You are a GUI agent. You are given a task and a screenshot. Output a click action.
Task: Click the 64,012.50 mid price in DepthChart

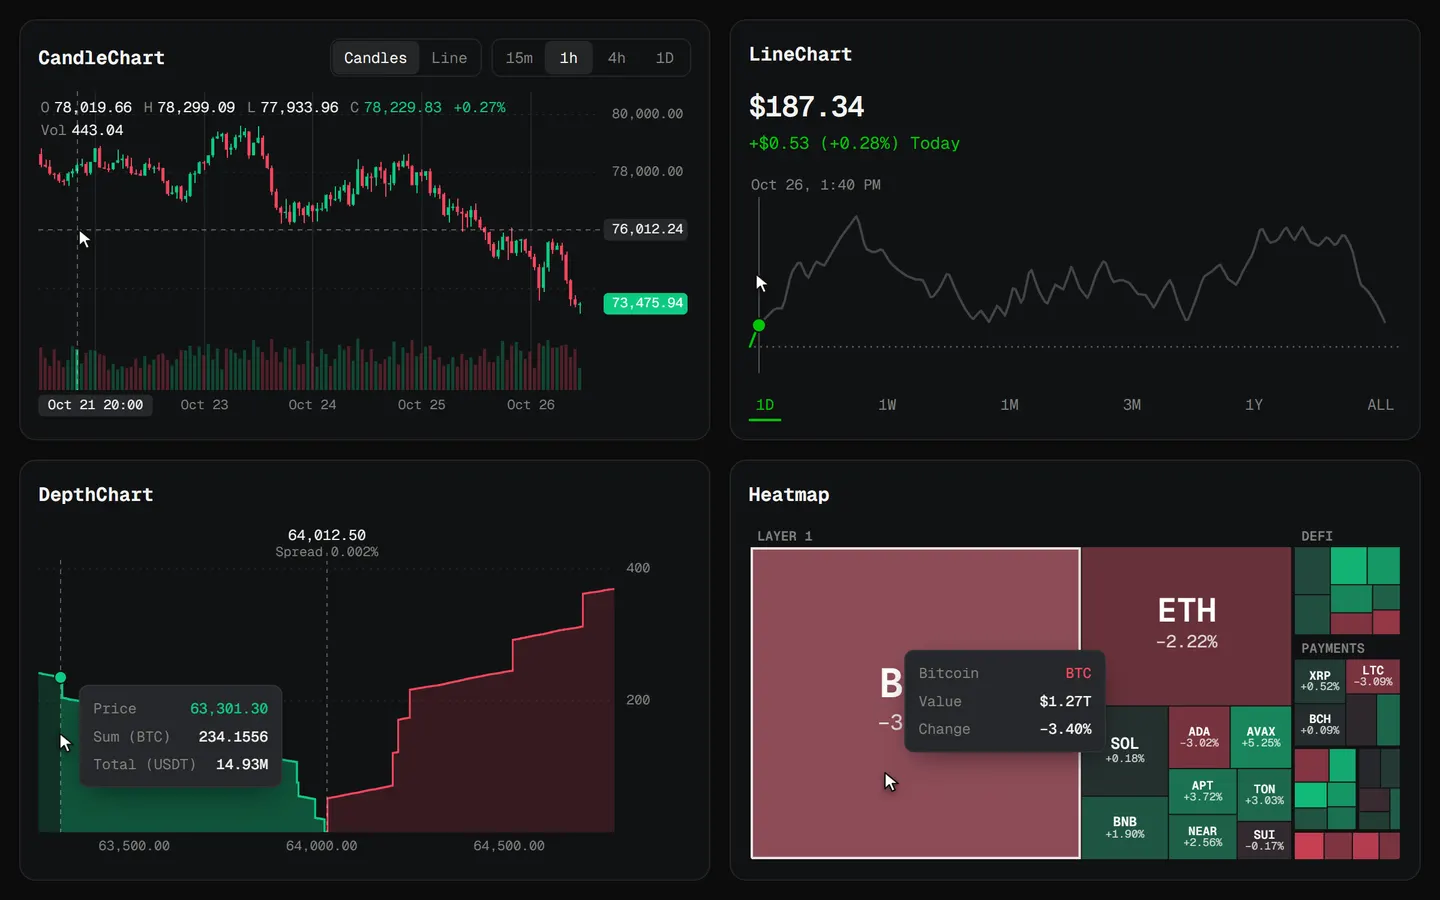[327, 535]
